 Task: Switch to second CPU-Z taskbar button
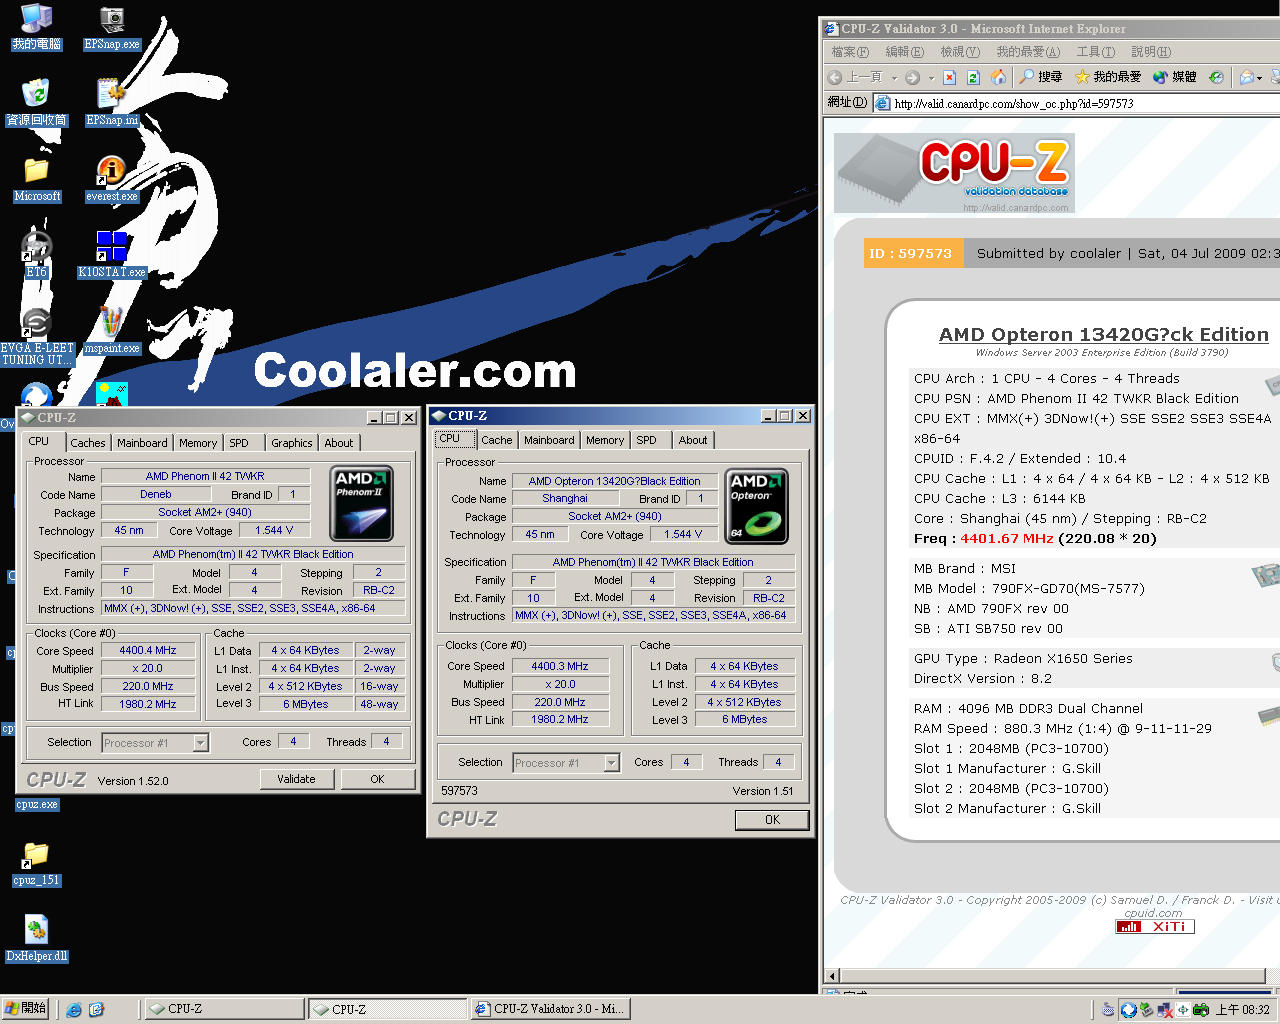click(387, 1009)
